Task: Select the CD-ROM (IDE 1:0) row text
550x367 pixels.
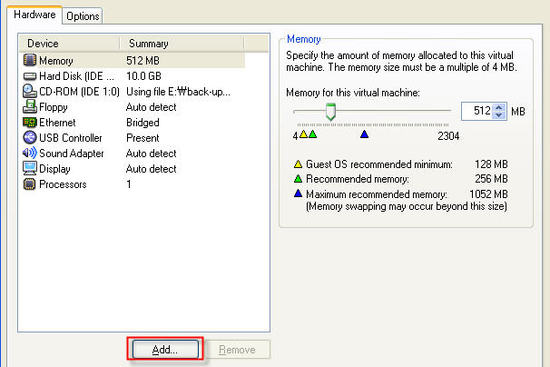Action: [79, 92]
